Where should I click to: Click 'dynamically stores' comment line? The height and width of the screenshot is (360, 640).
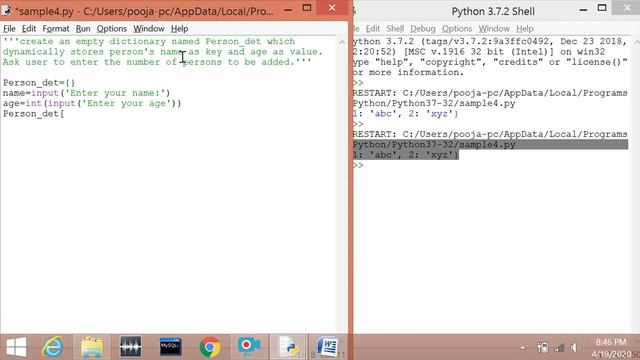162,52
